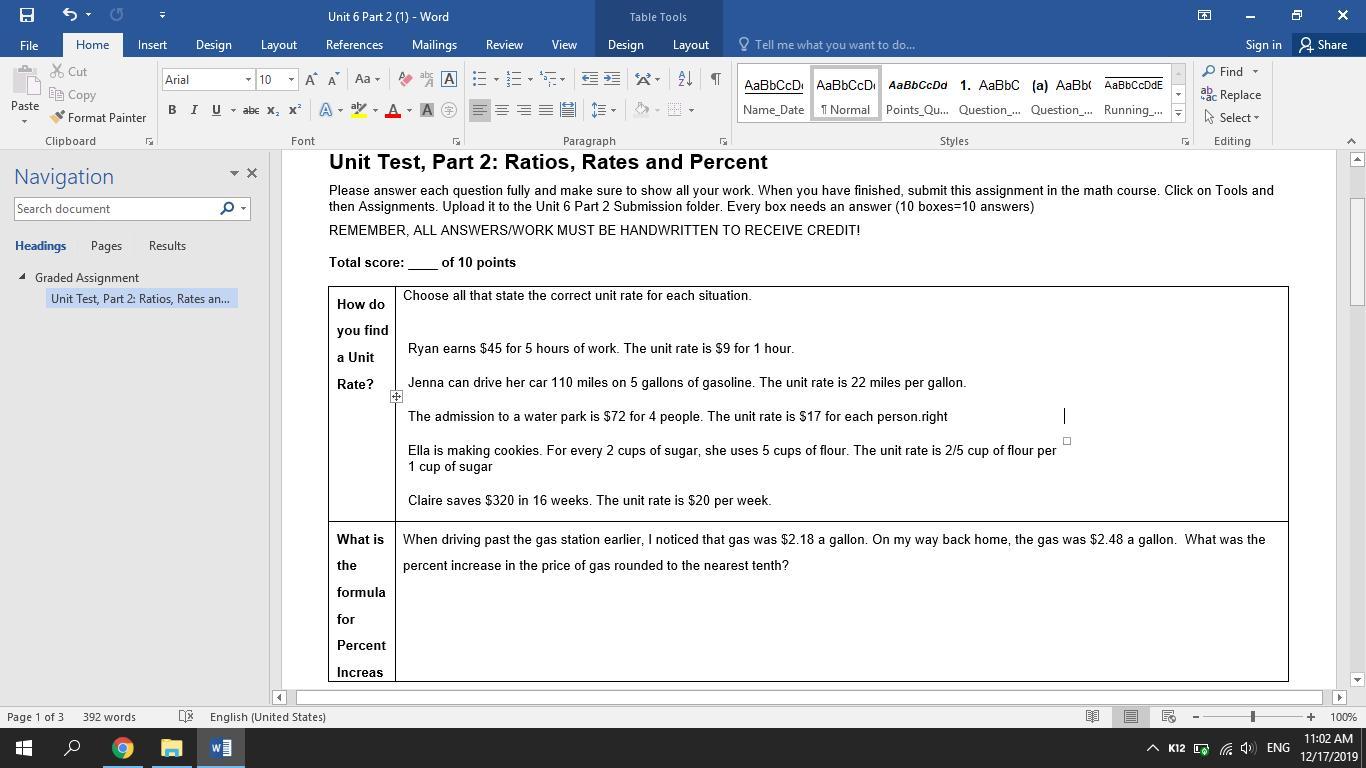Adjust the zoom slider handle

[1253, 717]
